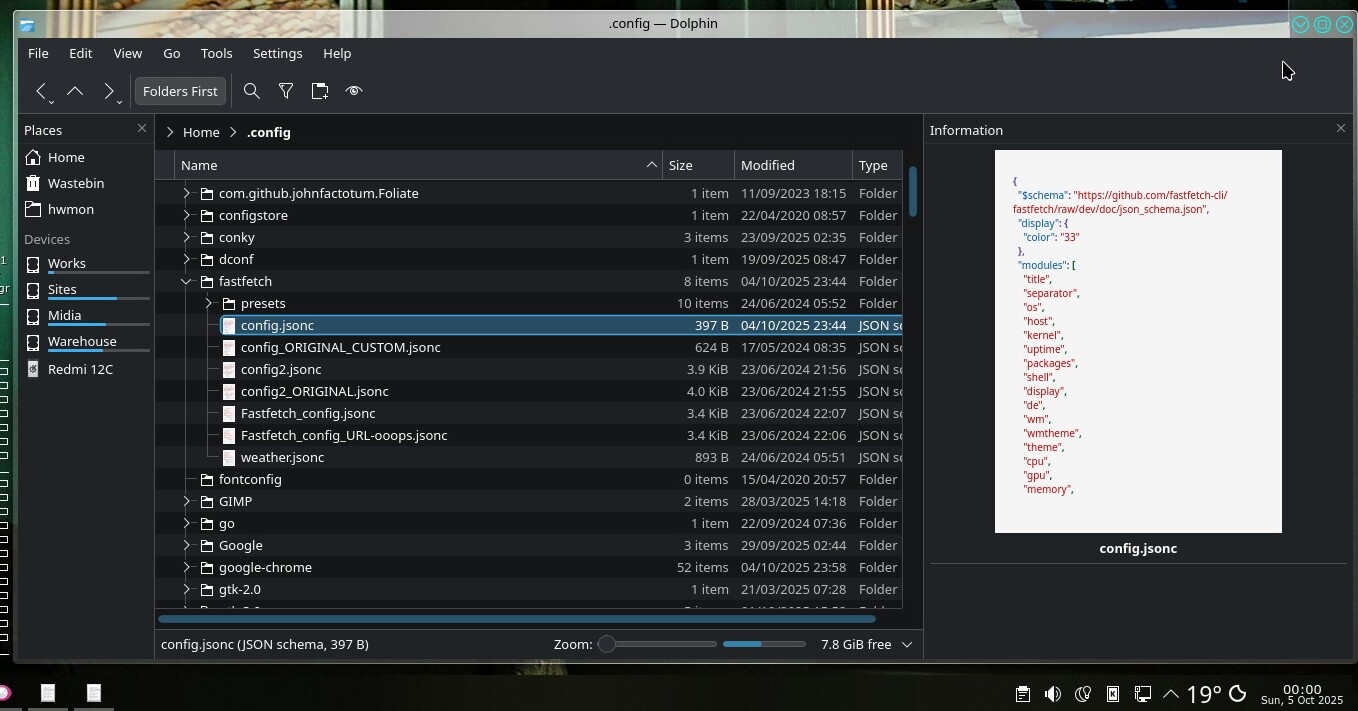The image size is (1358, 711).
Task: Open the Tools menu
Action: click(x=216, y=53)
